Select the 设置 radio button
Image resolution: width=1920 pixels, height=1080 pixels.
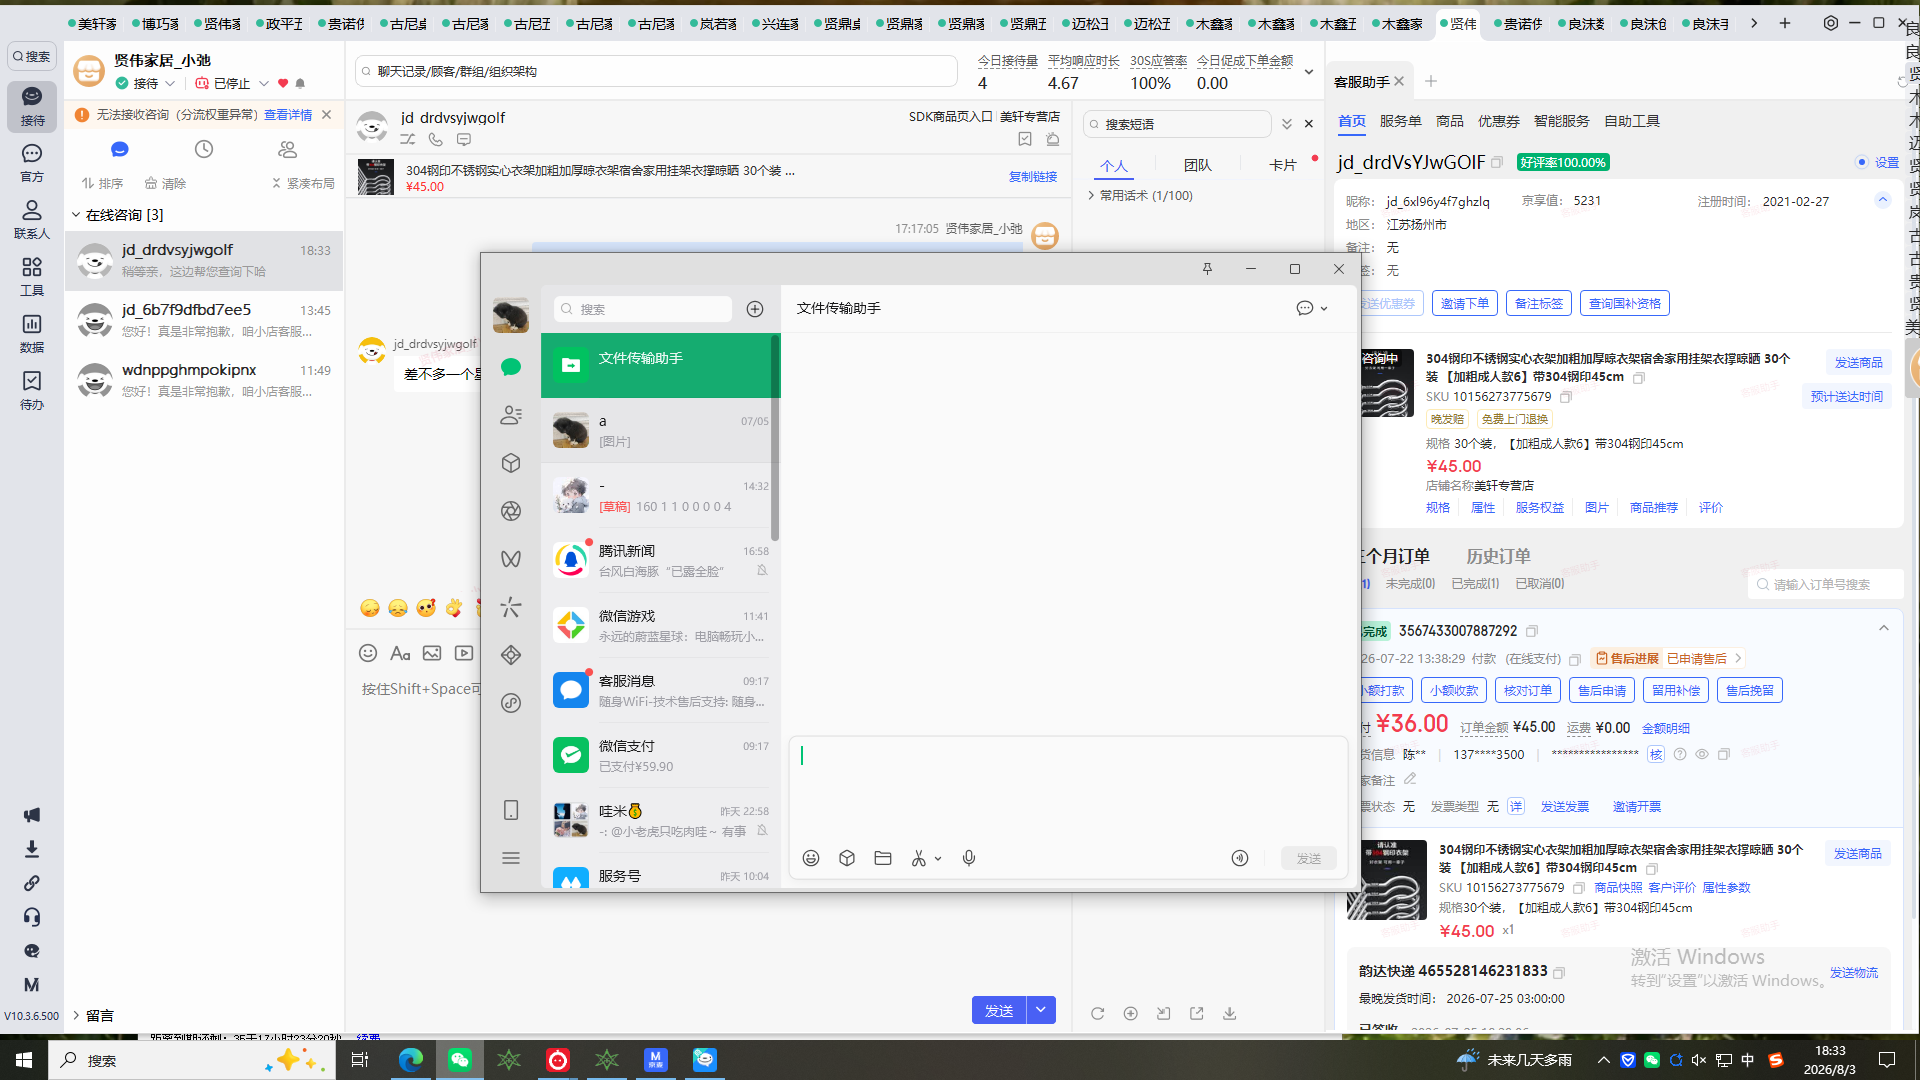pyautogui.click(x=1862, y=162)
